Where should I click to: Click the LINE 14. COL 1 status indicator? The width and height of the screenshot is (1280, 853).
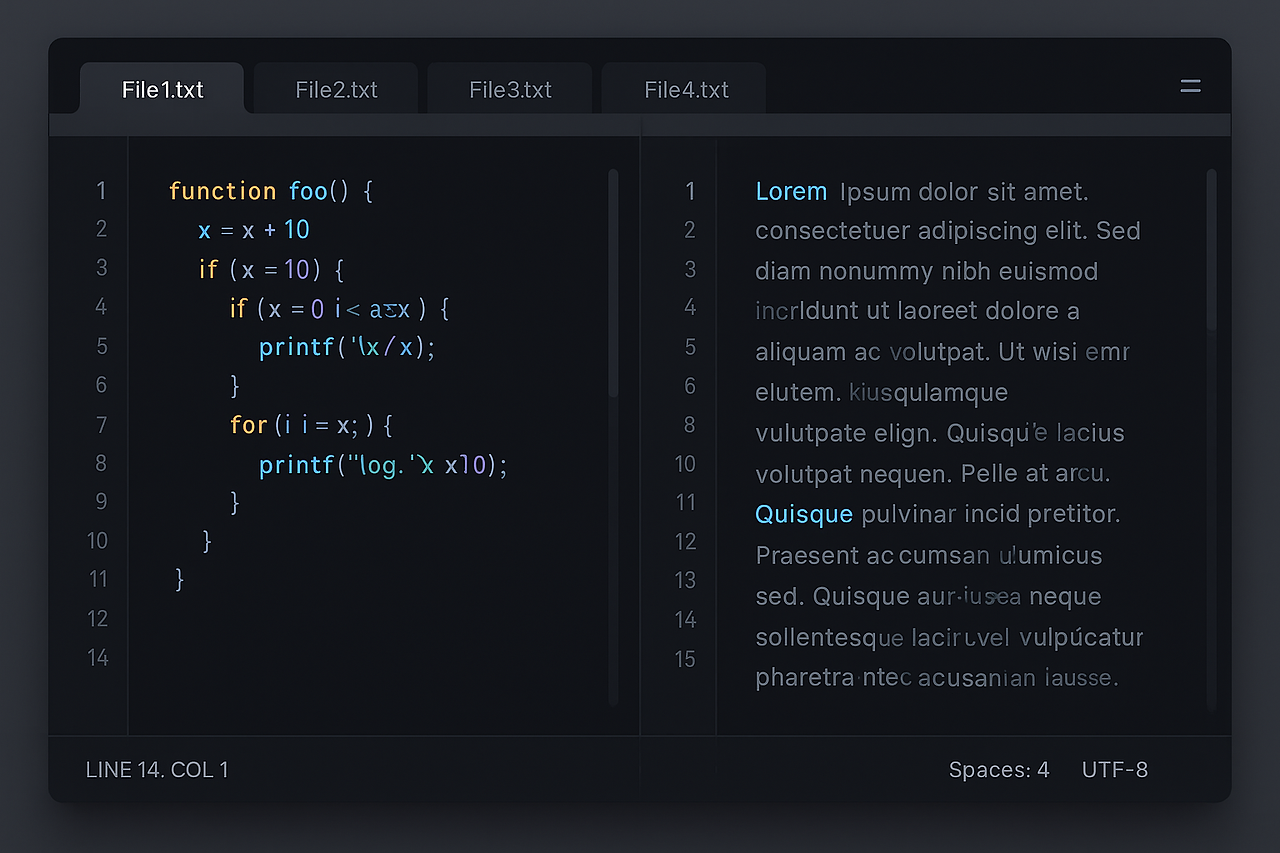point(157,770)
